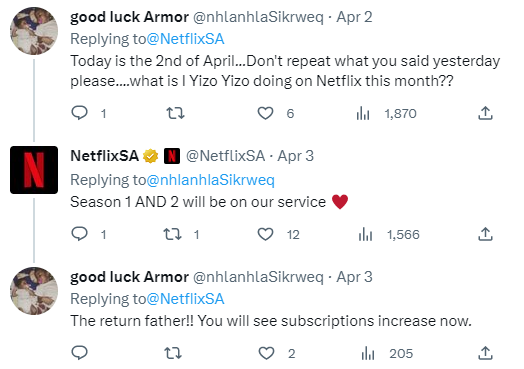Viewport: 524px width, 369px height.
Task: Click the NetflixSA display name
Action: pos(105,156)
